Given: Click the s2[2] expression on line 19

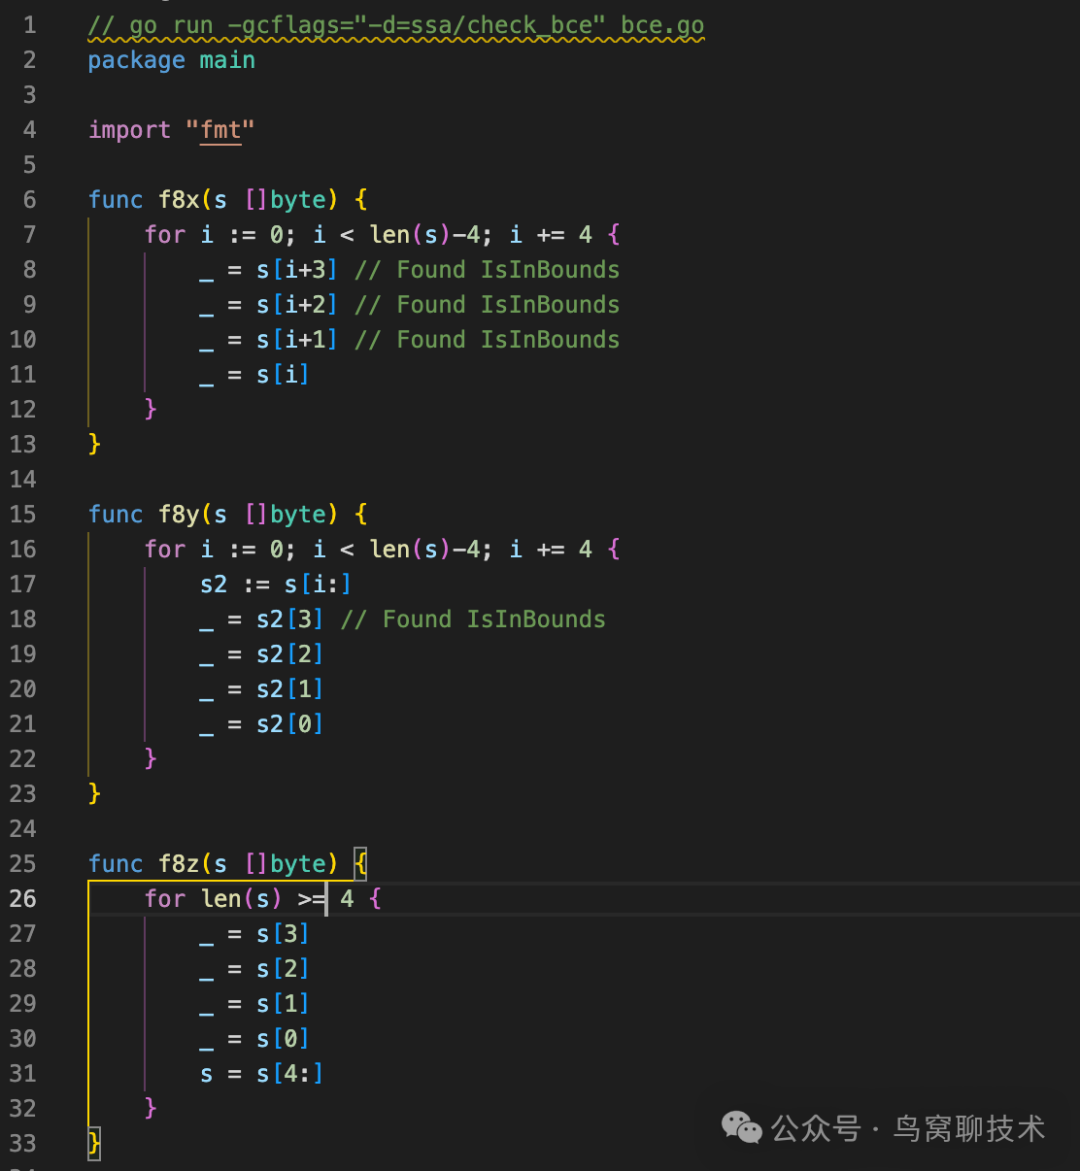Looking at the screenshot, I should (290, 654).
